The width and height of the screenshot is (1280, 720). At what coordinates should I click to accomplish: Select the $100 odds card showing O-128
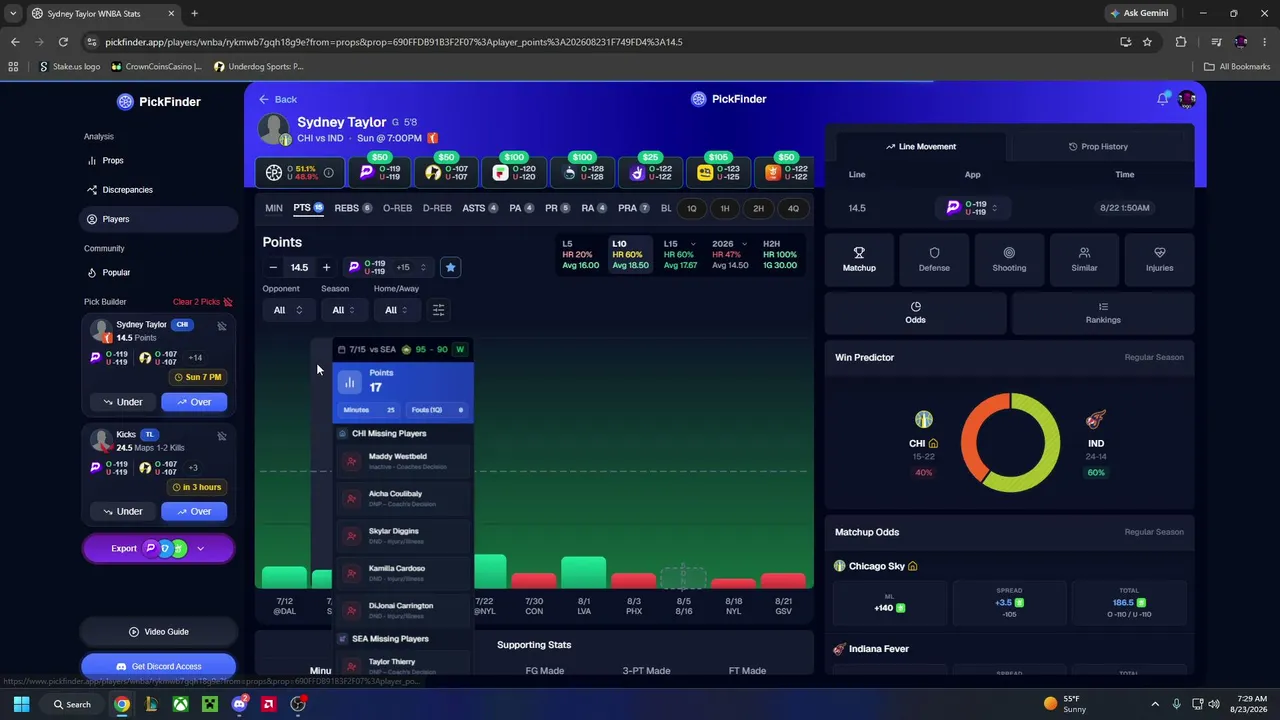coord(582,172)
